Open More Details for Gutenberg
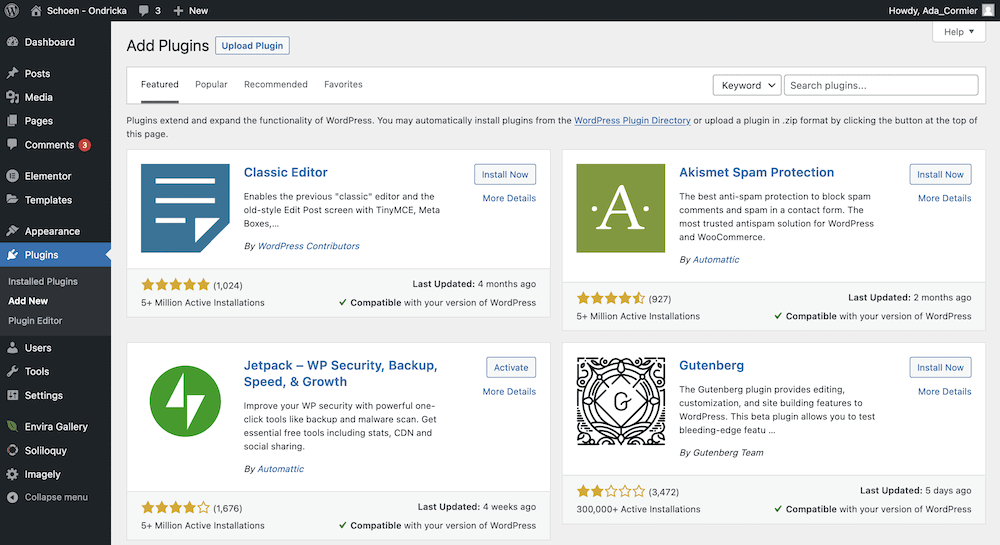Screen dimensions: 1000x545 tap(945, 391)
